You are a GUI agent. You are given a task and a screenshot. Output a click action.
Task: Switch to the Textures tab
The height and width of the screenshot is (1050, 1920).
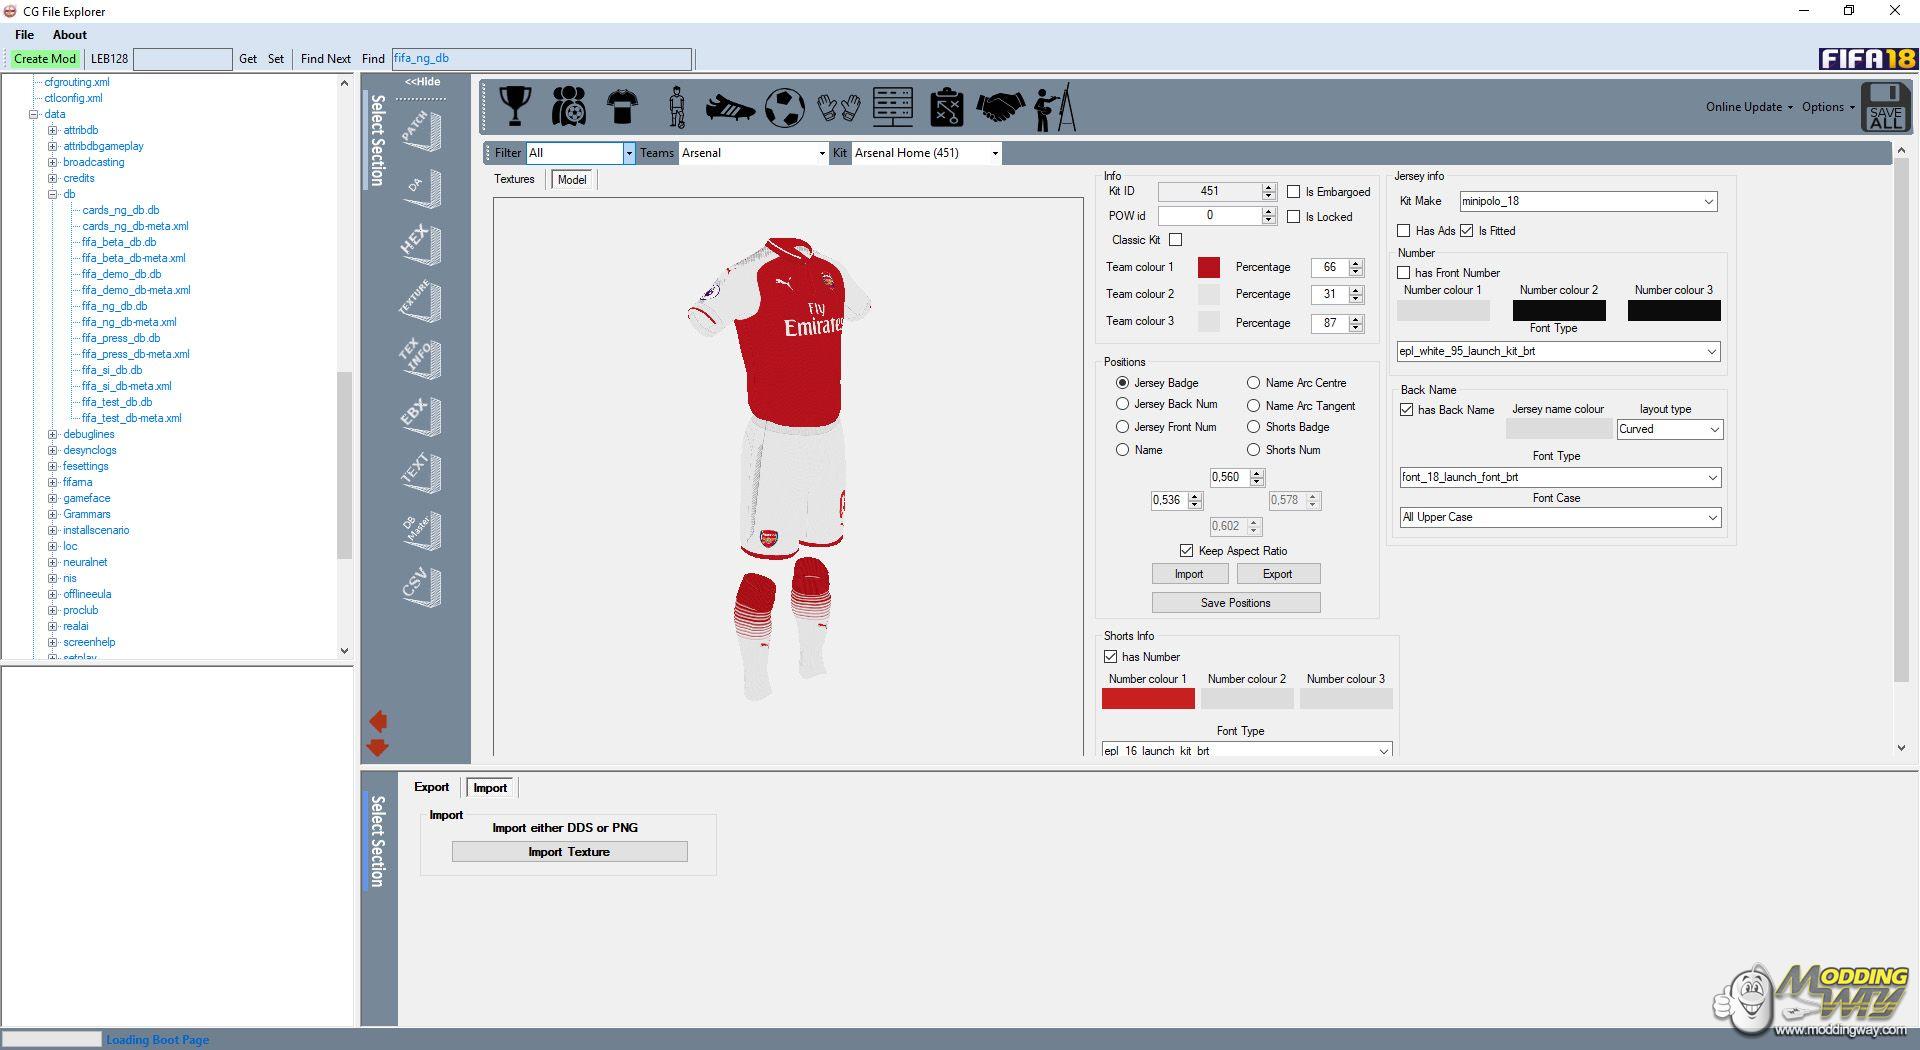(514, 179)
